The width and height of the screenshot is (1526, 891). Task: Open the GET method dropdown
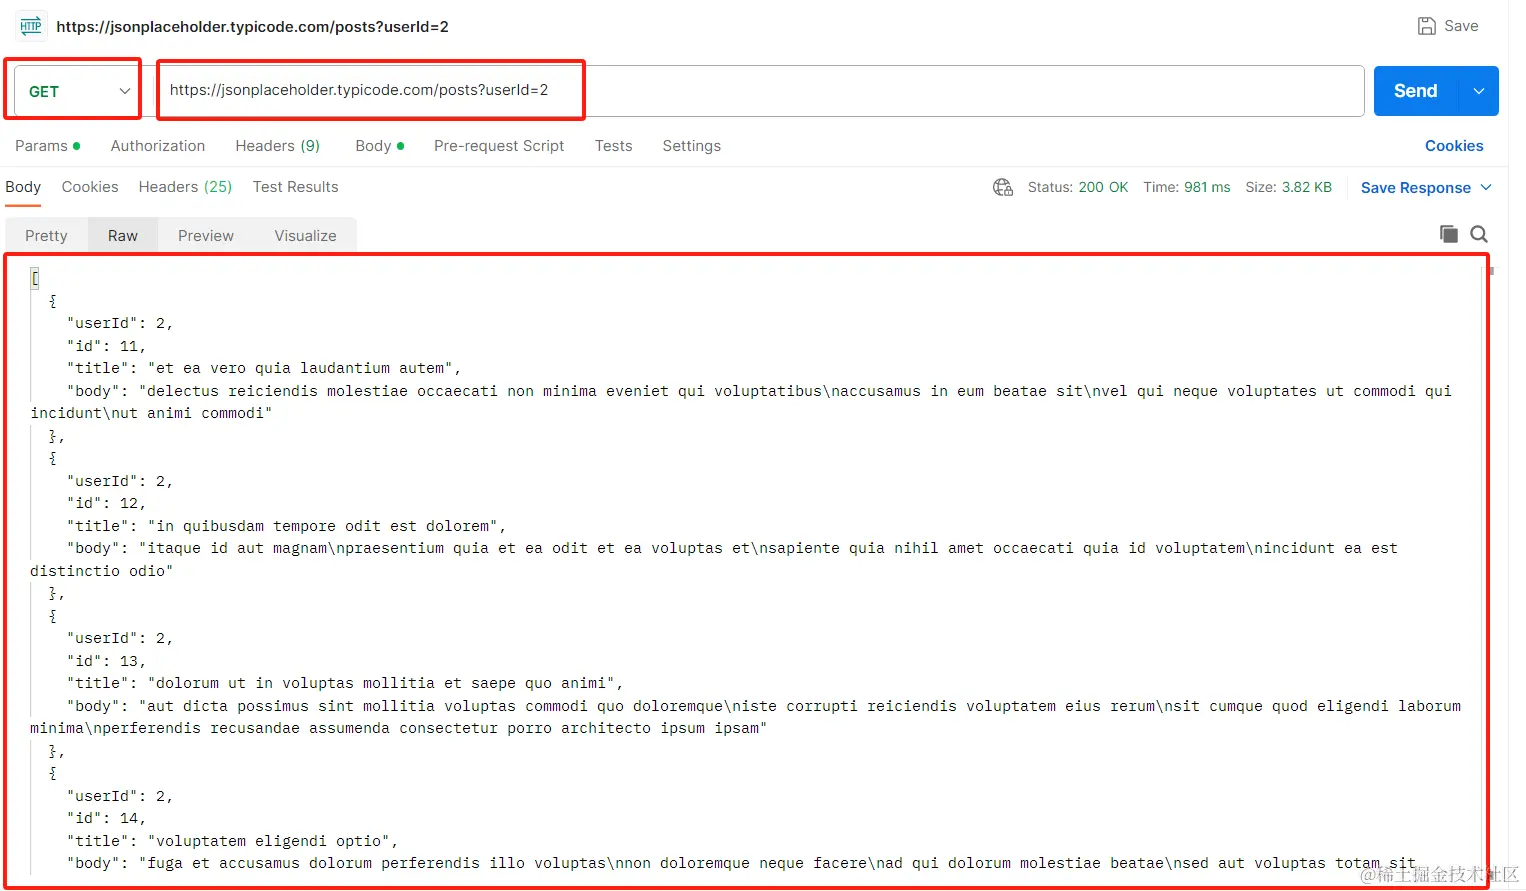(x=78, y=91)
